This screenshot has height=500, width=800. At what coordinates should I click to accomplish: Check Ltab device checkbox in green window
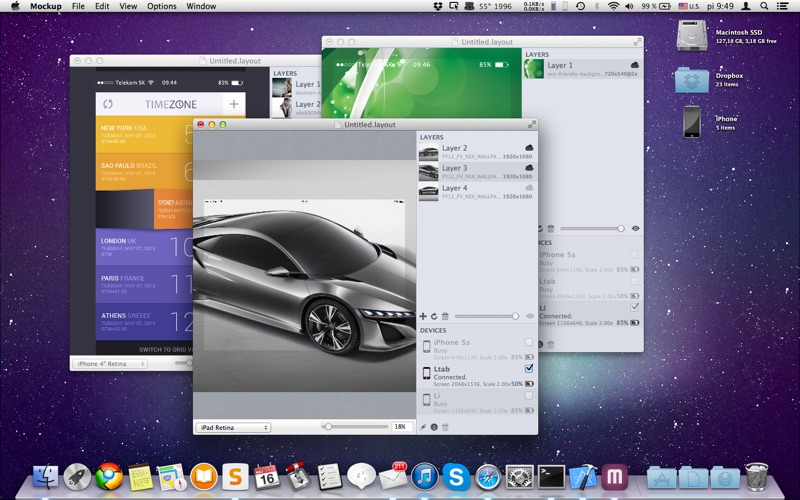[x=634, y=281]
